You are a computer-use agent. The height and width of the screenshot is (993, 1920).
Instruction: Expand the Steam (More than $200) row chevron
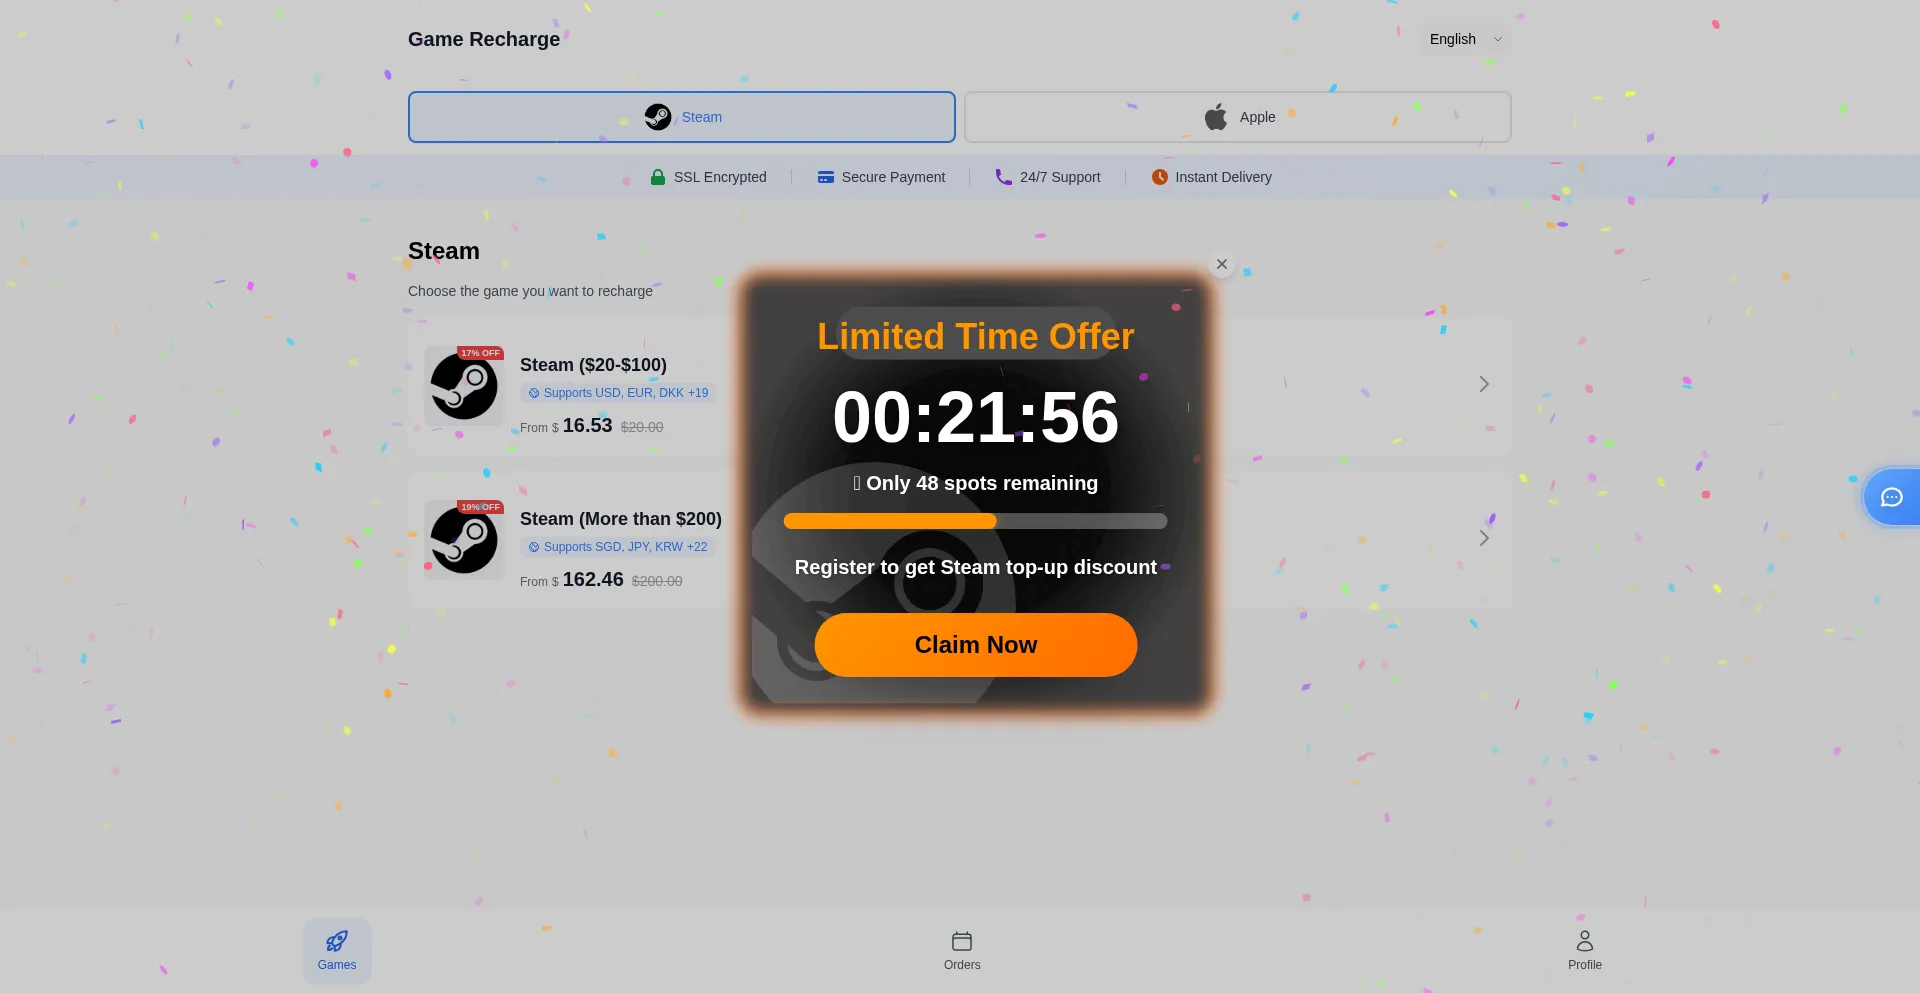[1484, 538]
